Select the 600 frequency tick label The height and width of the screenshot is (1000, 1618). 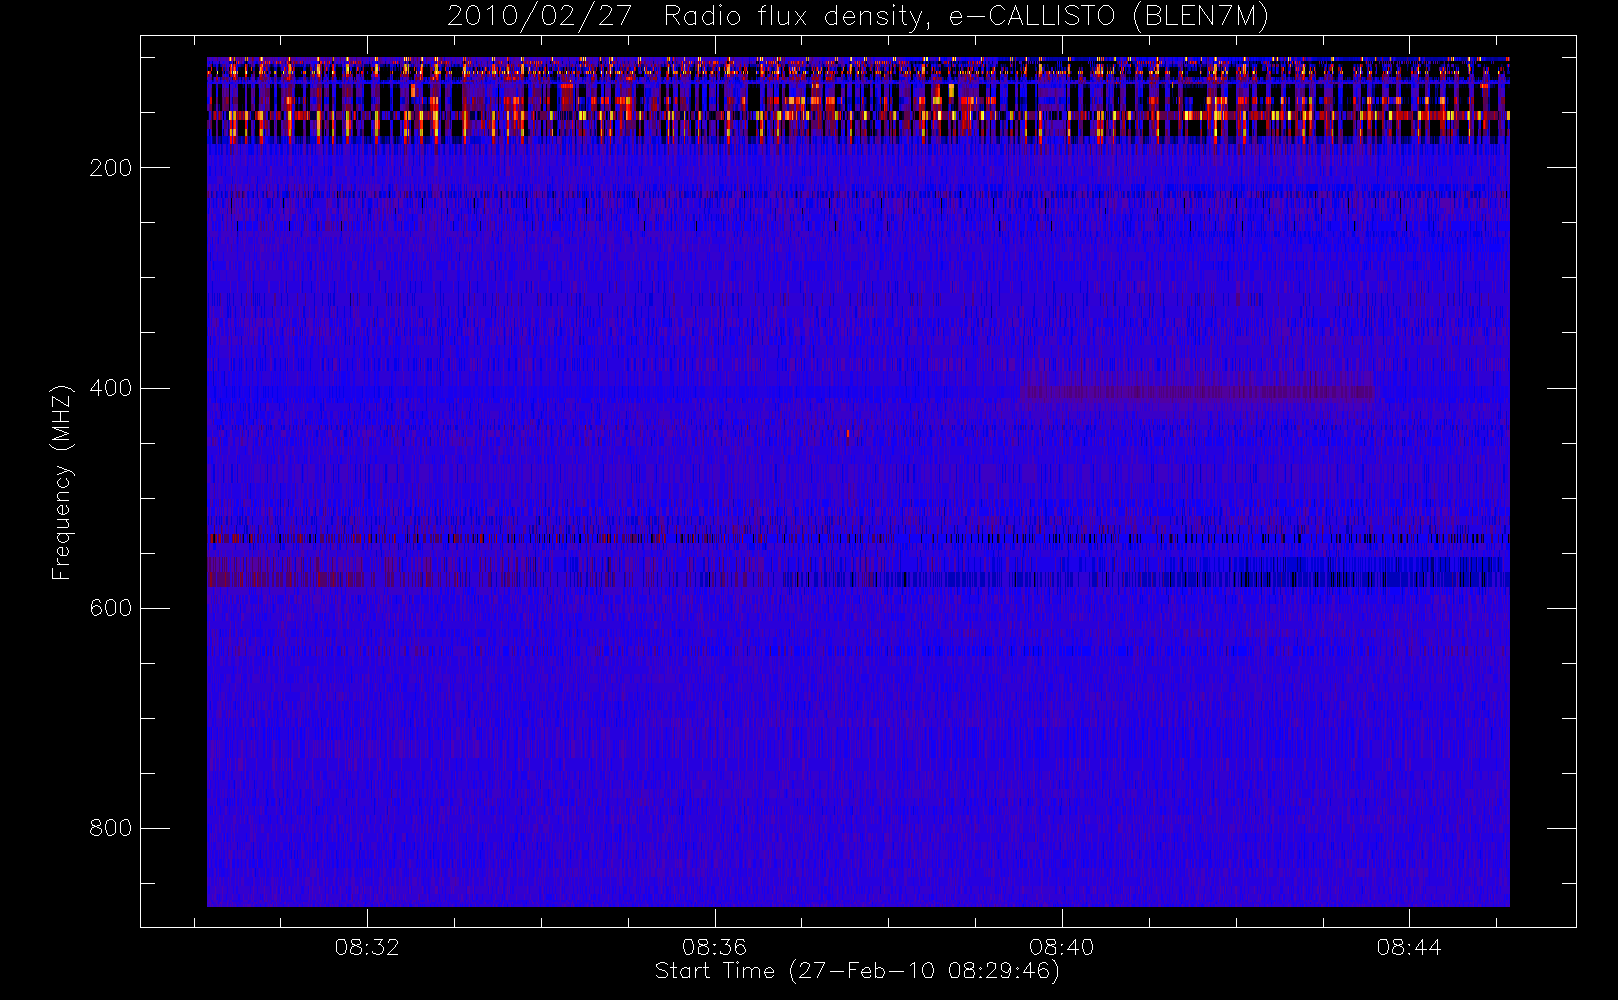(110, 608)
